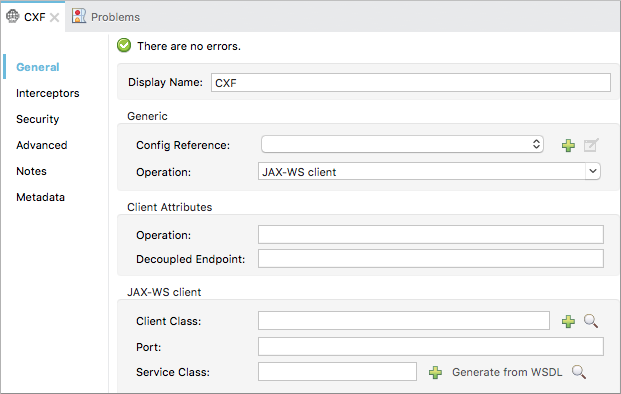Focus the Display Name field
The height and width of the screenshot is (394, 621).
[x=411, y=82]
